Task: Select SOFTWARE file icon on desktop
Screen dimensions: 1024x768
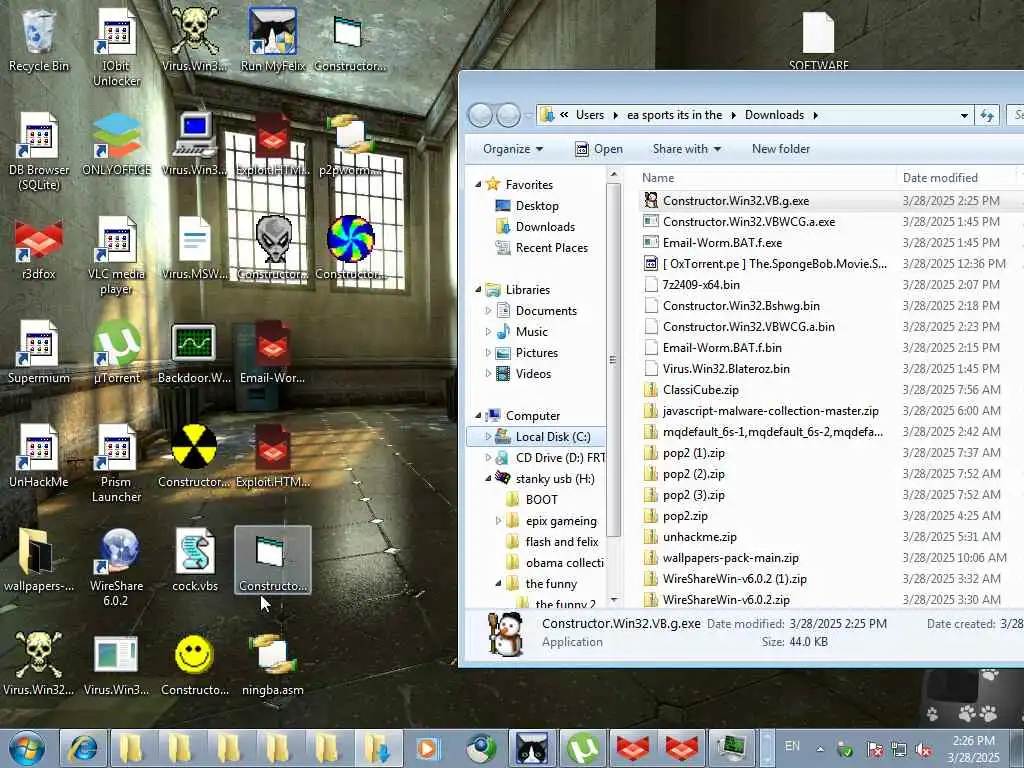Action: point(818,40)
